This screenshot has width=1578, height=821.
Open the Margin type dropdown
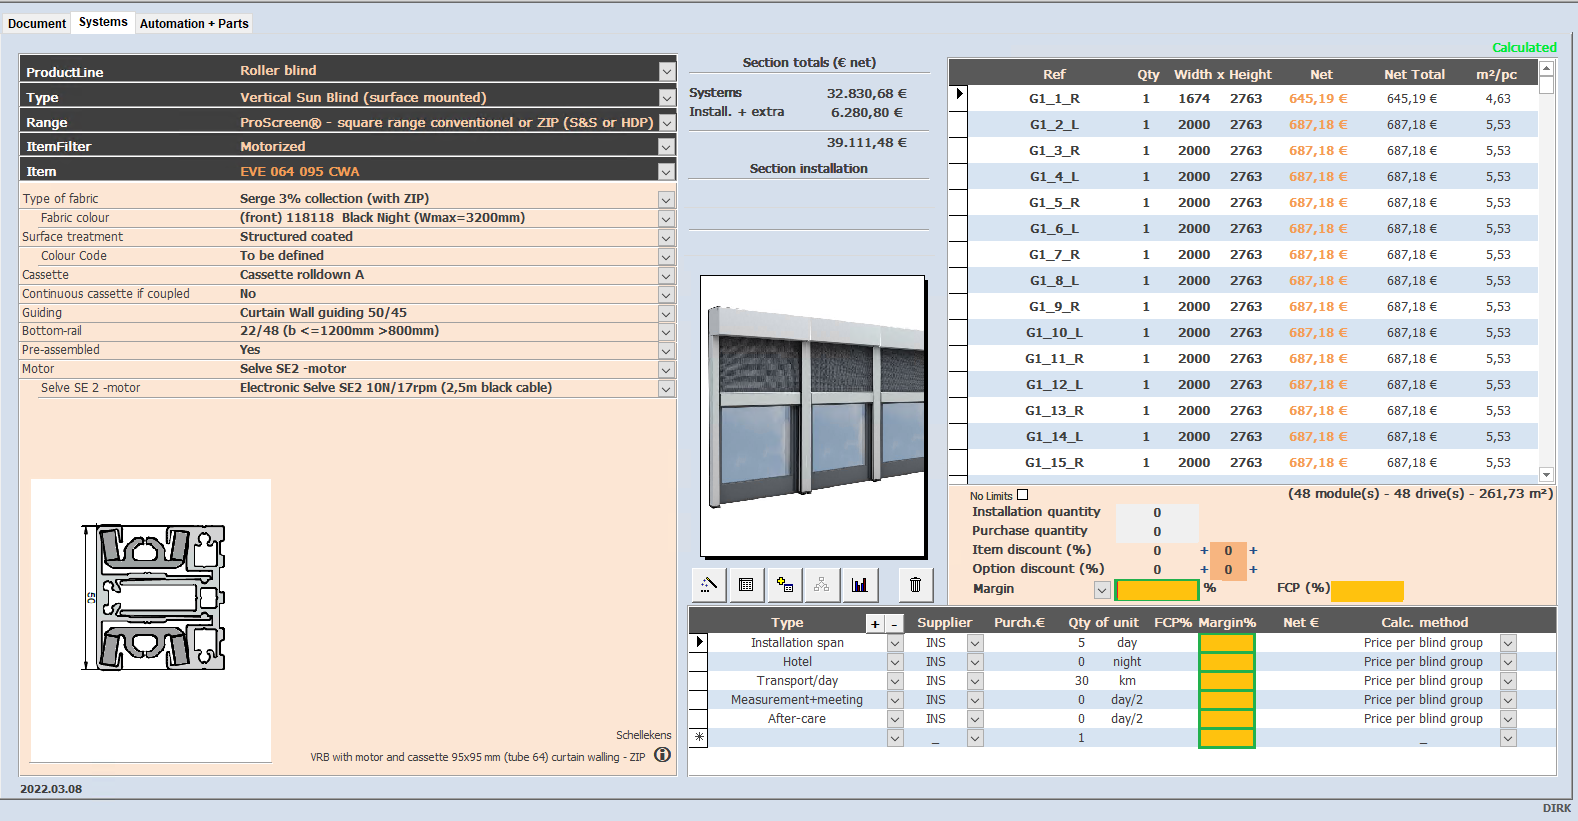coord(1102,590)
